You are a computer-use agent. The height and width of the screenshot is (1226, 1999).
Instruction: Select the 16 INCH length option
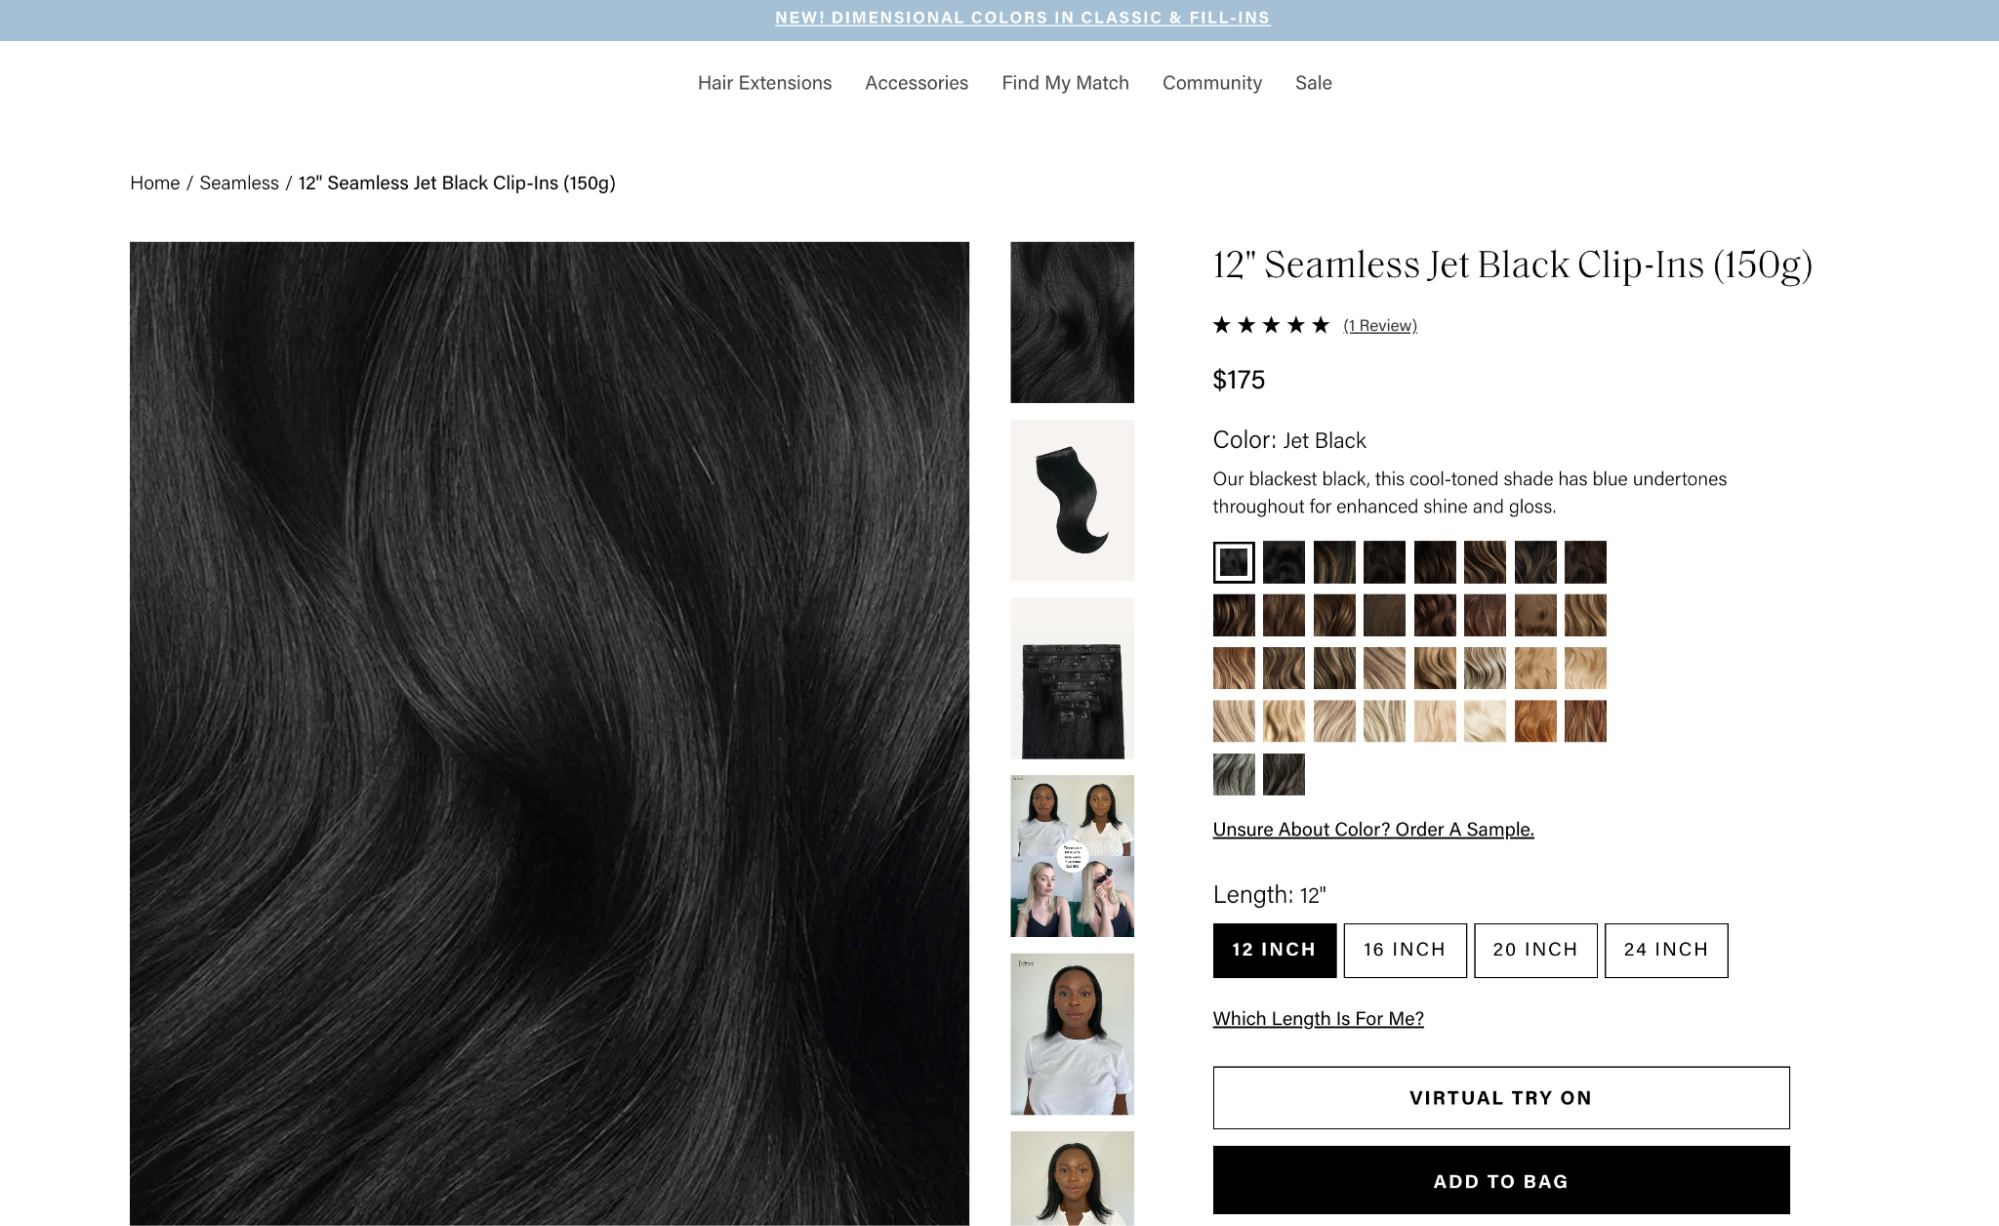coord(1405,949)
